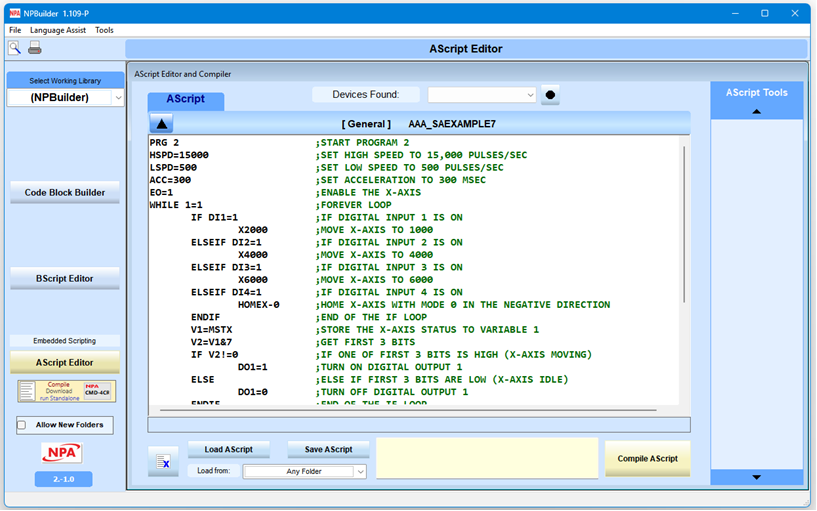Click the down arrow at bottom of AScript Tools
Viewport: 817px width, 511px height.
[757, 477]
